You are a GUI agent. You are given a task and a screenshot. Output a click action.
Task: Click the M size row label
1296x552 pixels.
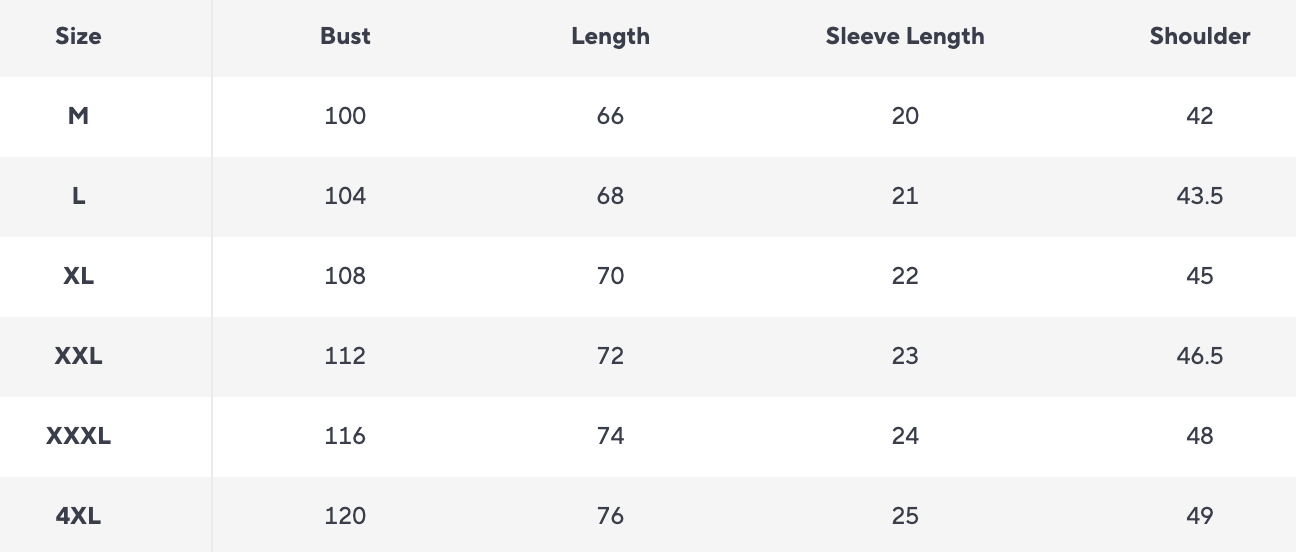(78, 116)
